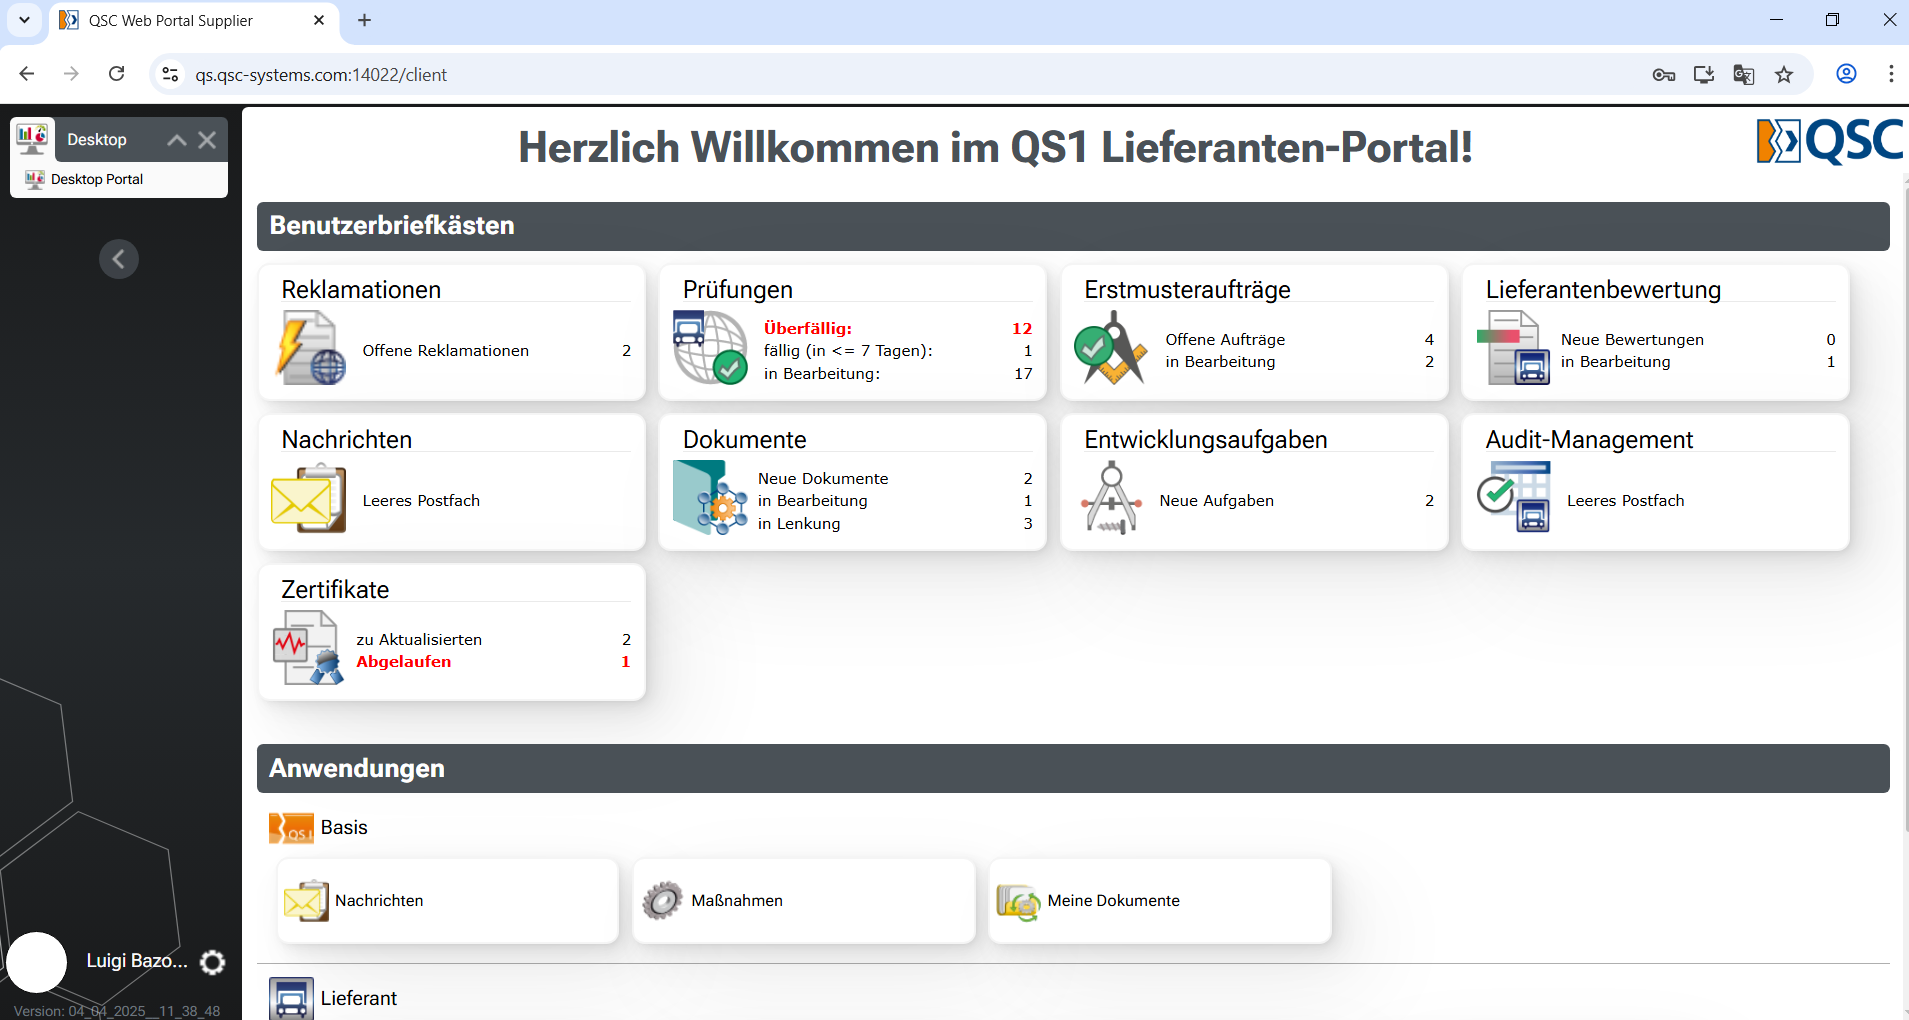
Task: Click the user avatar circle
Action: tap(37, 962)
